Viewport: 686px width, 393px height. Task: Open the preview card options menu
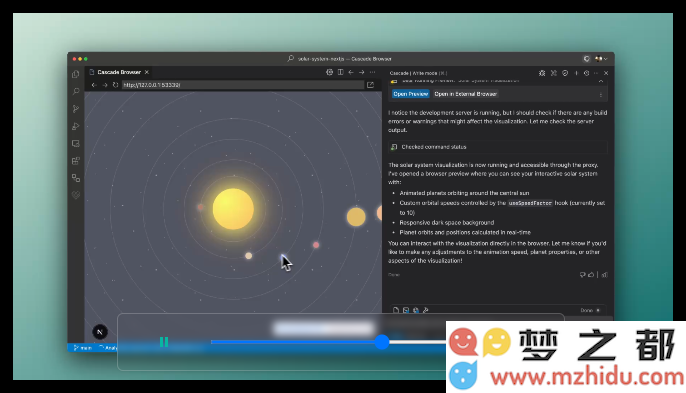(x=601, y=95)
